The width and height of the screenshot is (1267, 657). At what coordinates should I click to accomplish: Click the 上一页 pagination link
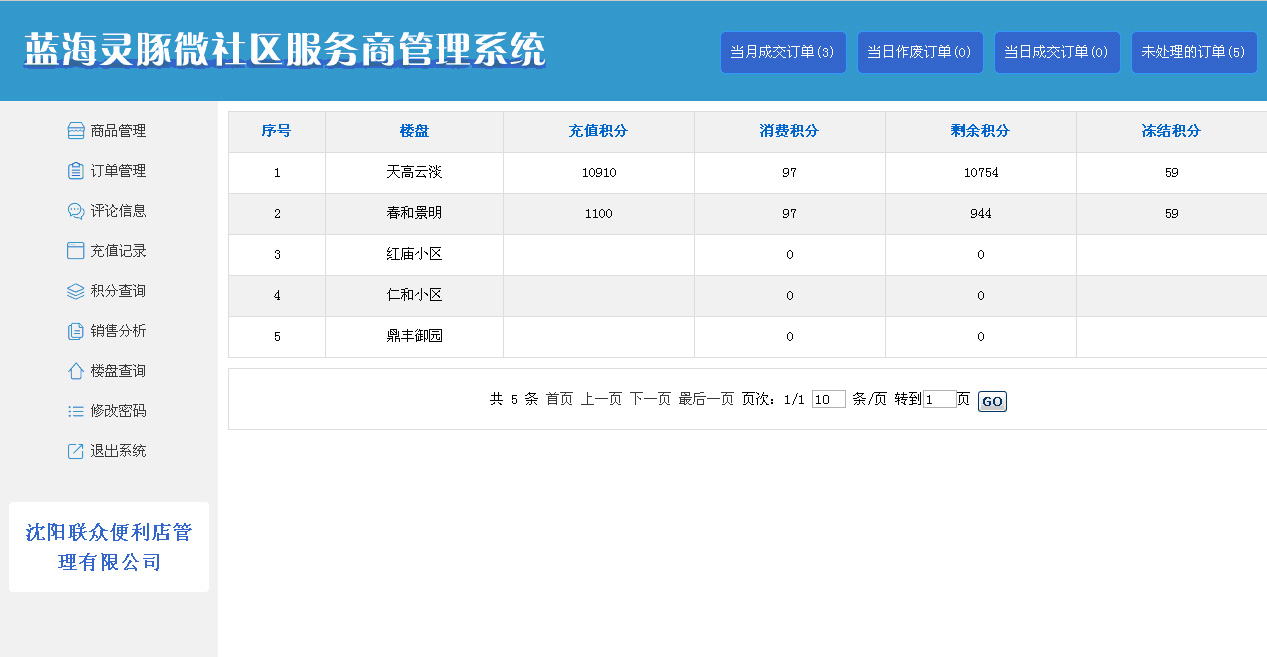click(x=601, y=399)
